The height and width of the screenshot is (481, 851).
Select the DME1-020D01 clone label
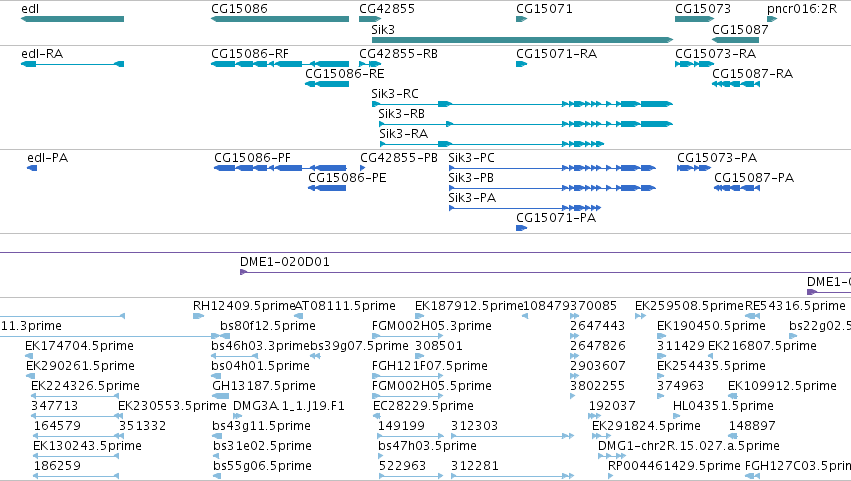click(285, 262)
